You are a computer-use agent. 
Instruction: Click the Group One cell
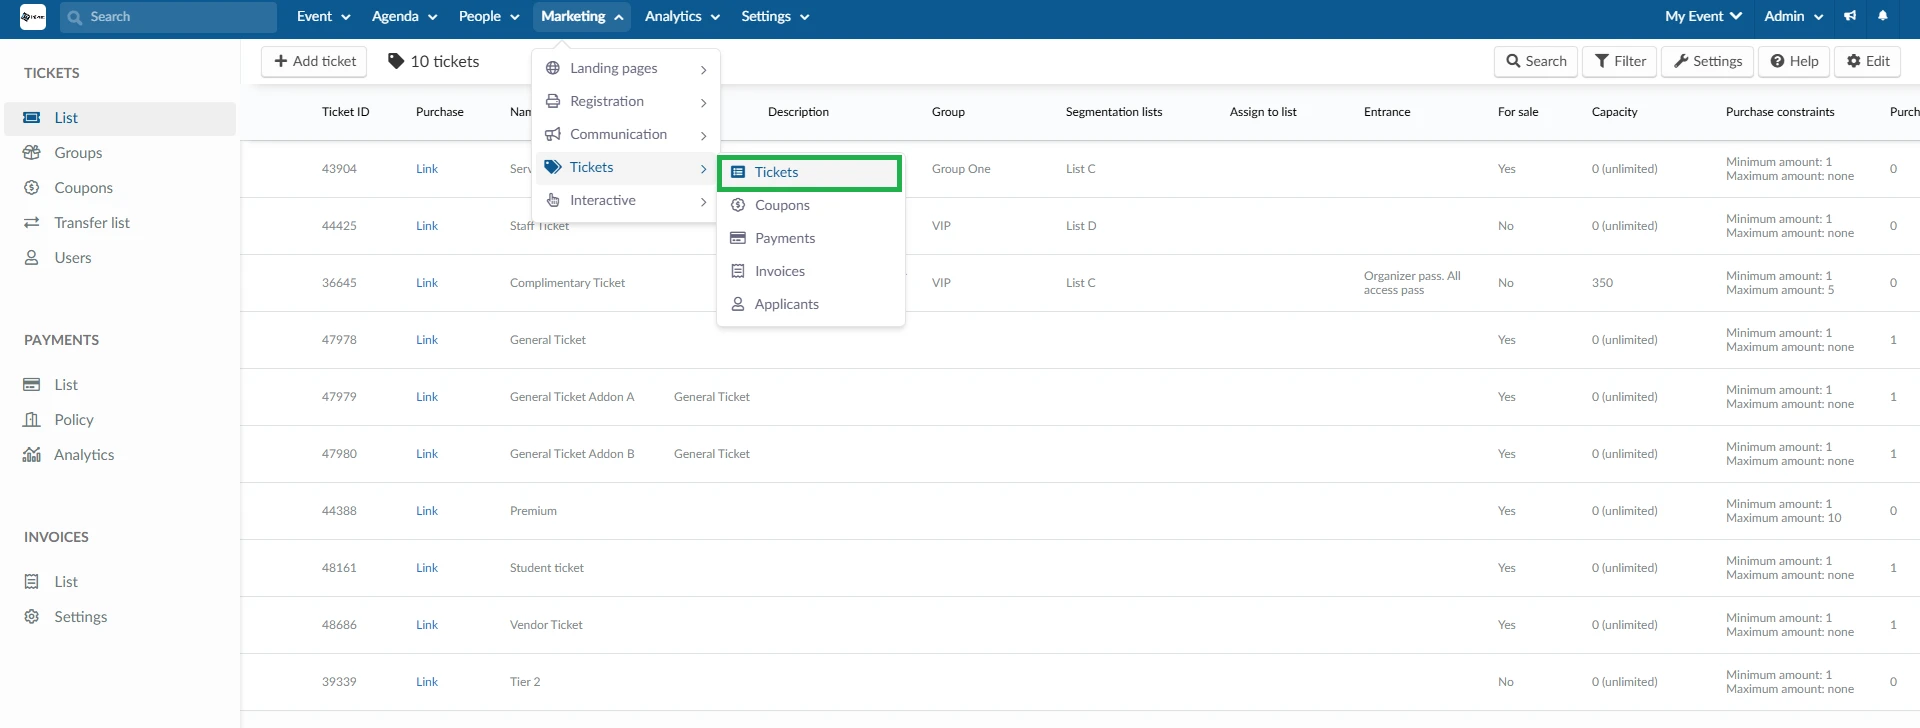click(x=961, y=169)
